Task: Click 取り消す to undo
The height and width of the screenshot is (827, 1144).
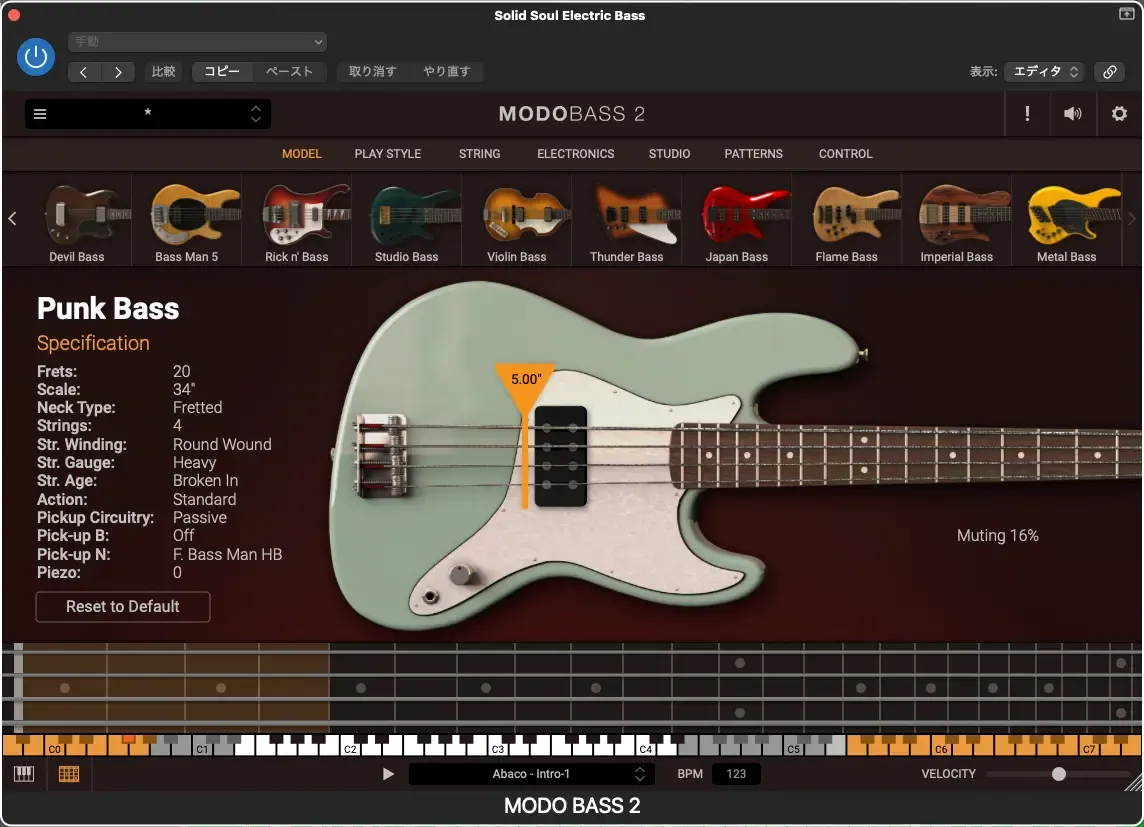Action: pos(372,71)
